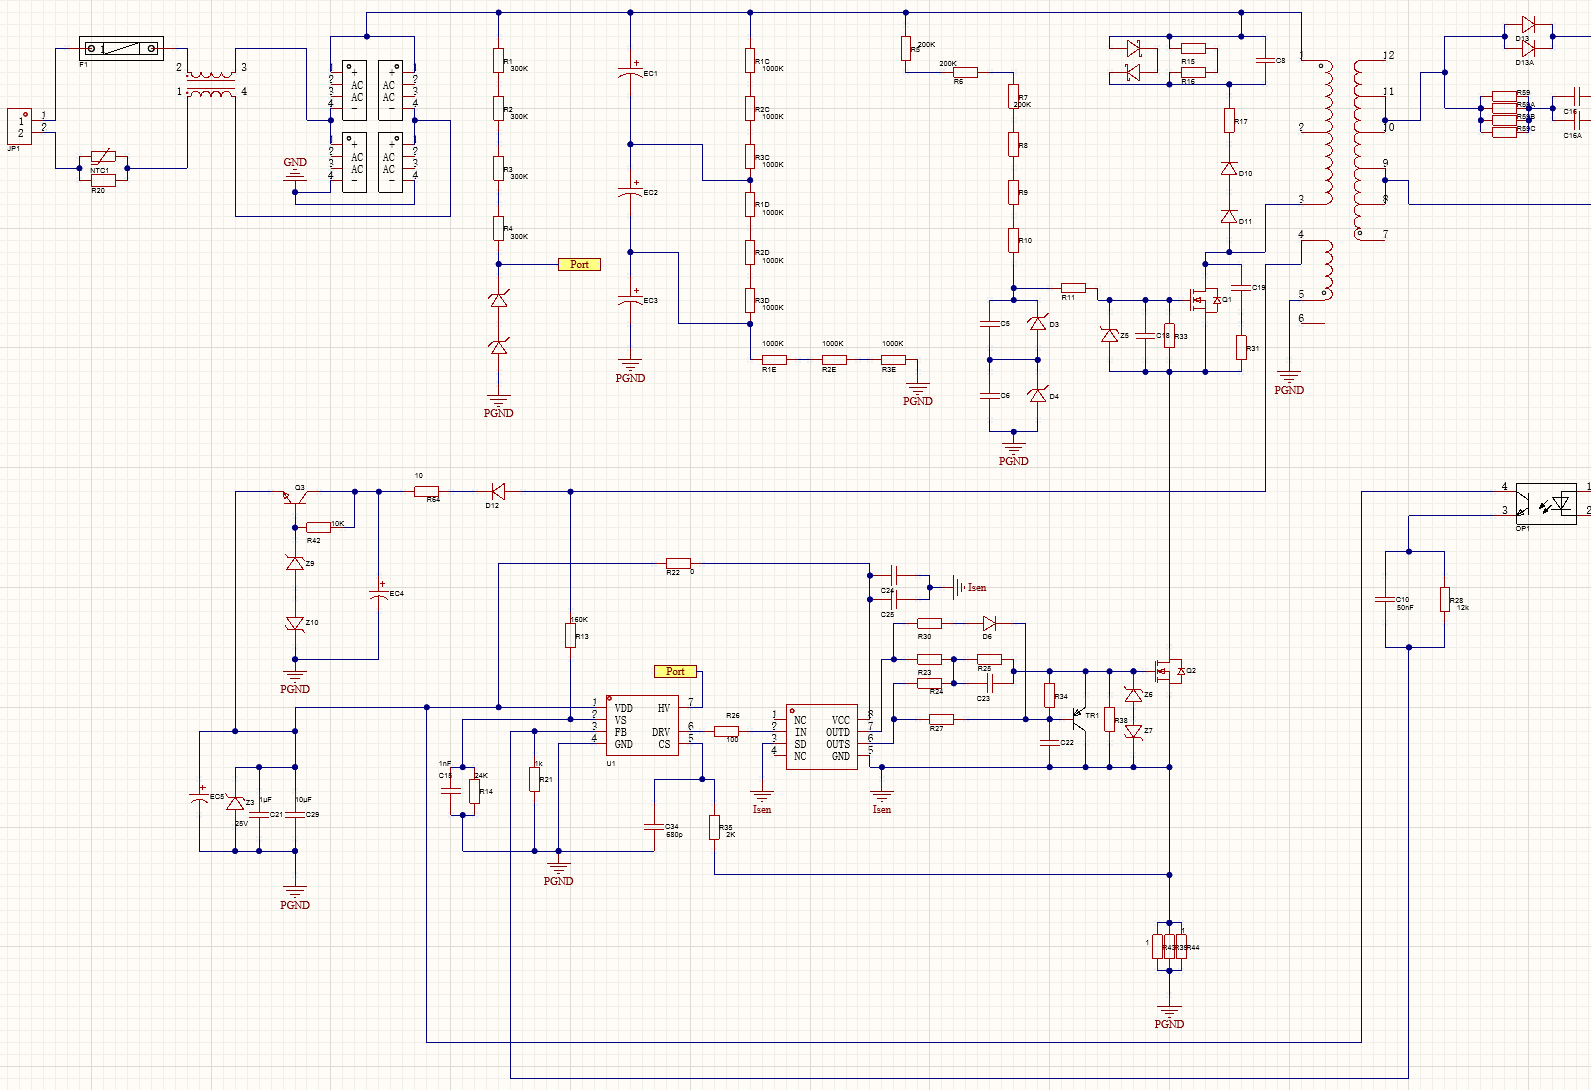Click resistor R27
Viewport: 1591px width, 1090px height.
pyautogui.click(x=941, y=719)
